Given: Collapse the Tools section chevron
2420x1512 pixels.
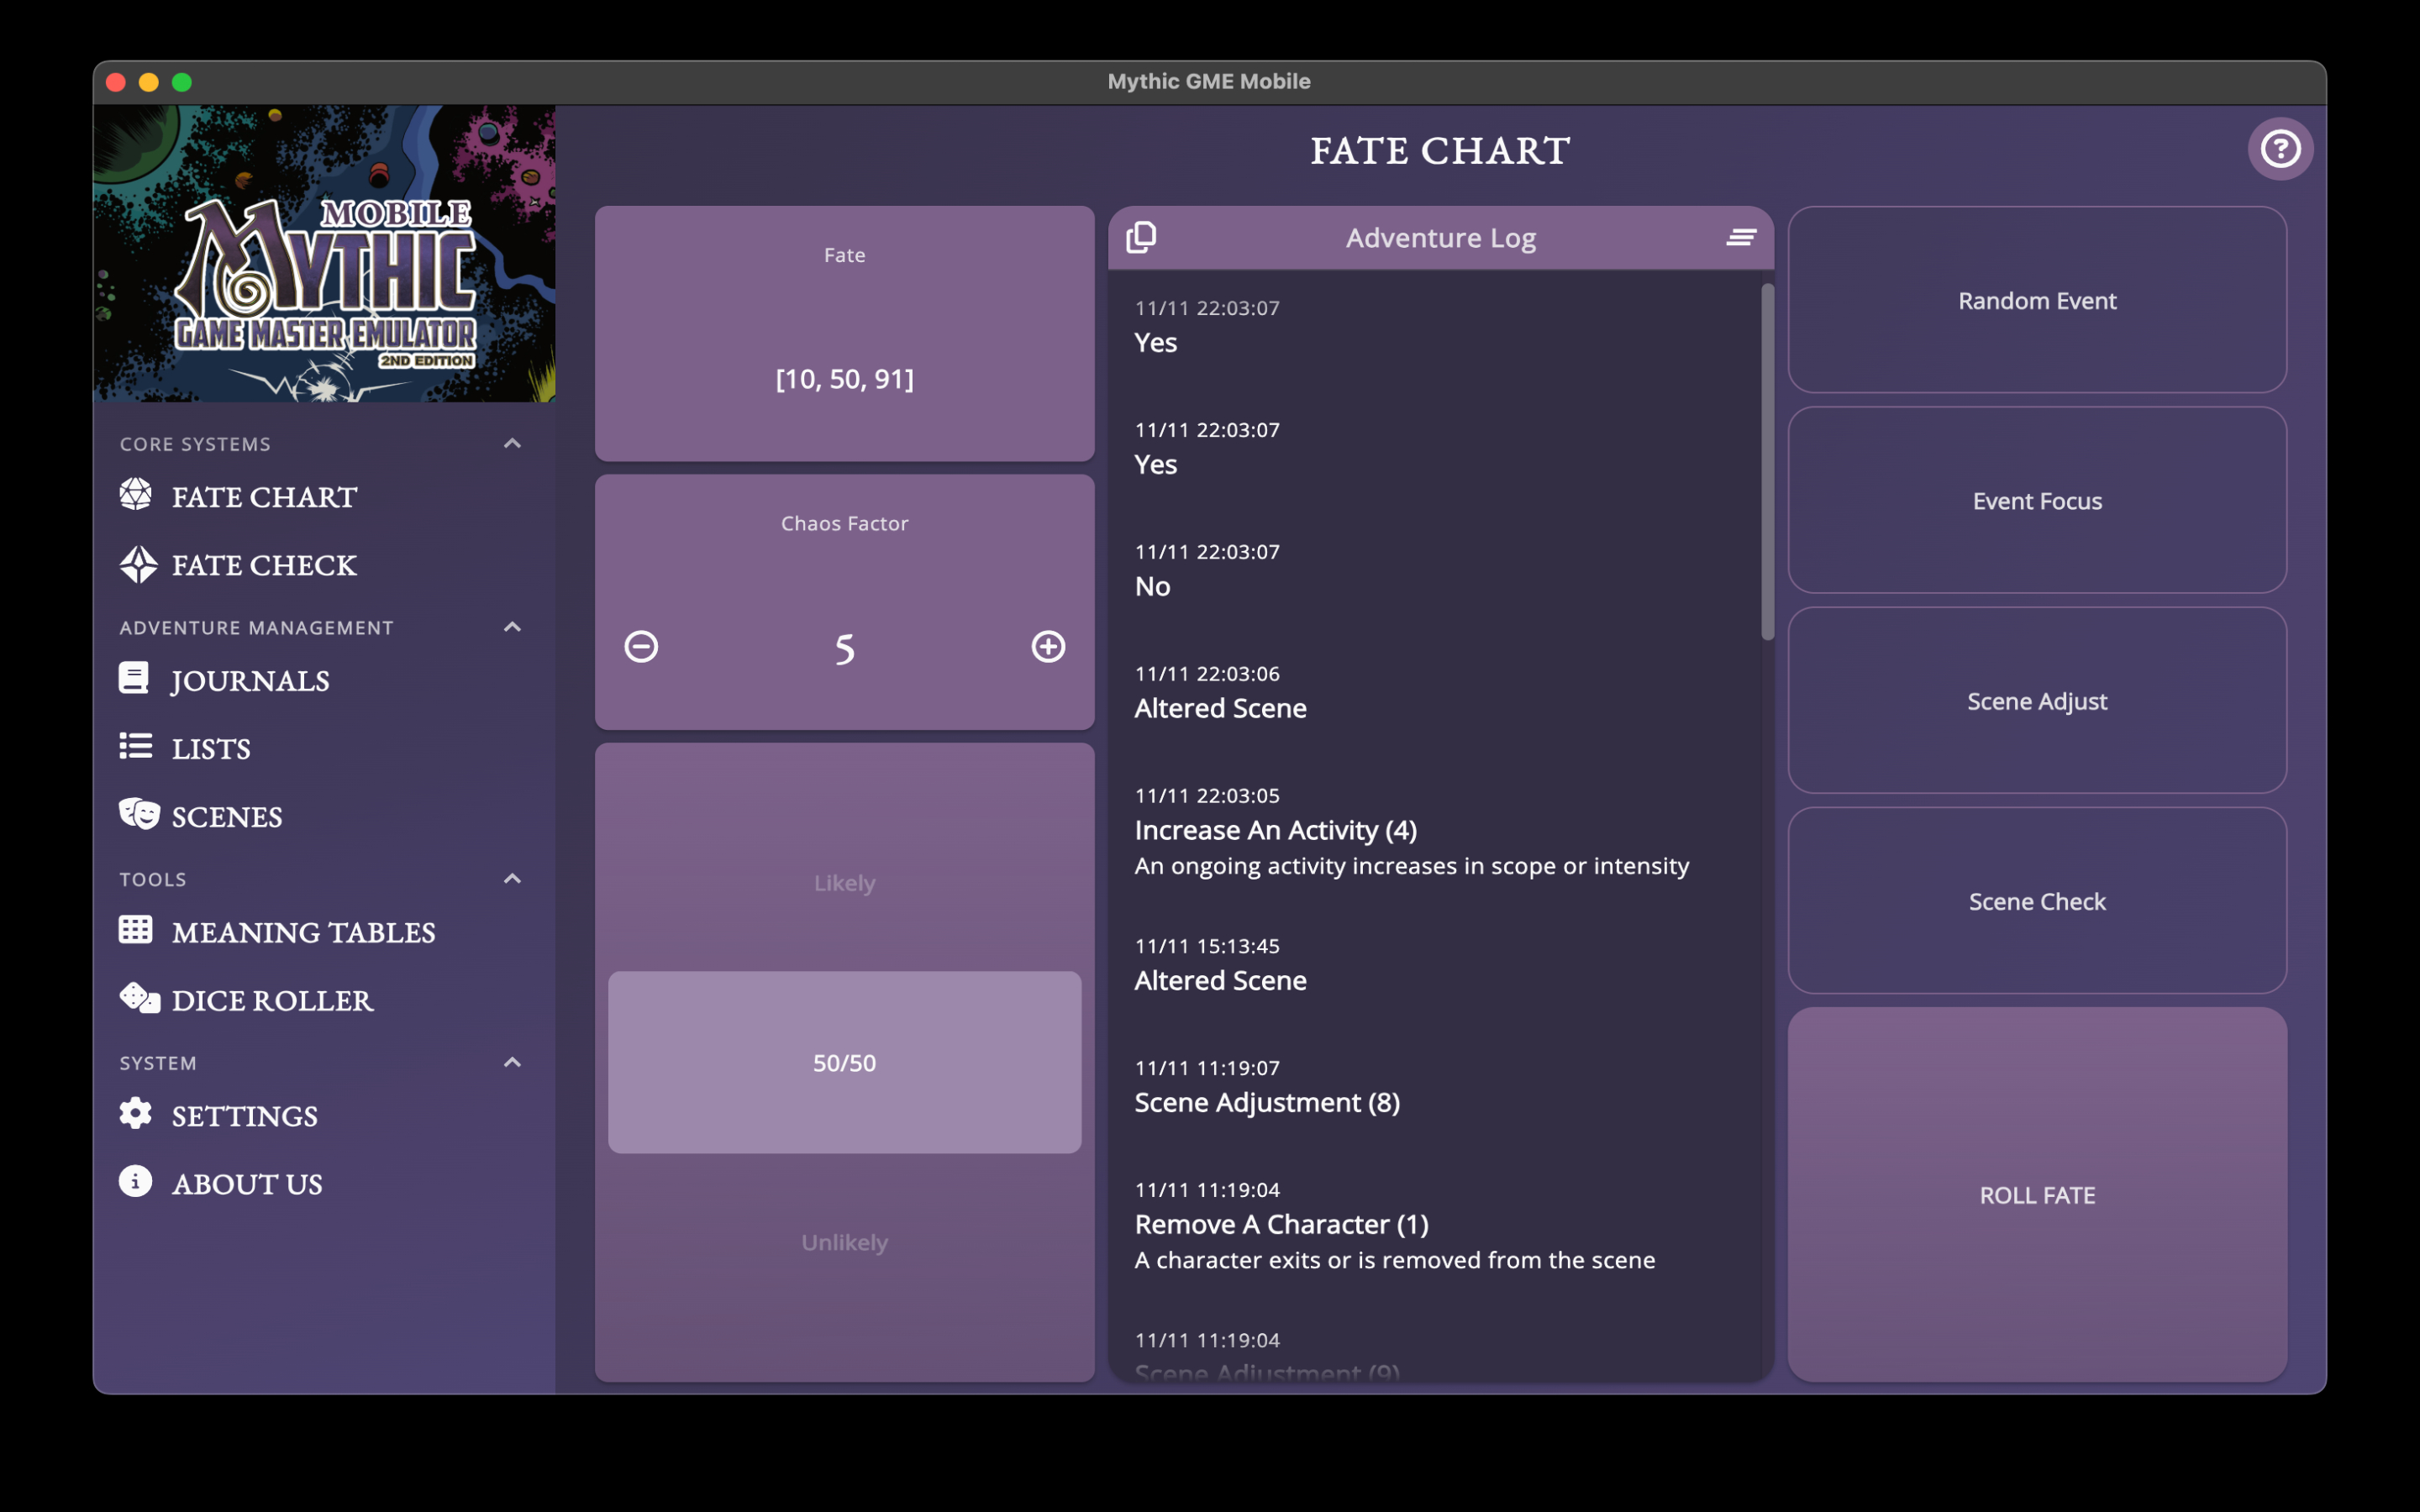Looking at the screenshot, I should tap(512, 879).
